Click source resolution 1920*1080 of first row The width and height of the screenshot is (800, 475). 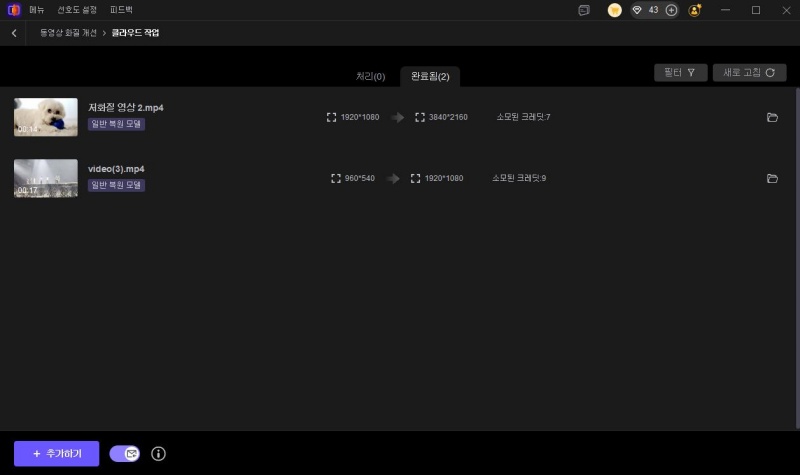coord(360,117)
